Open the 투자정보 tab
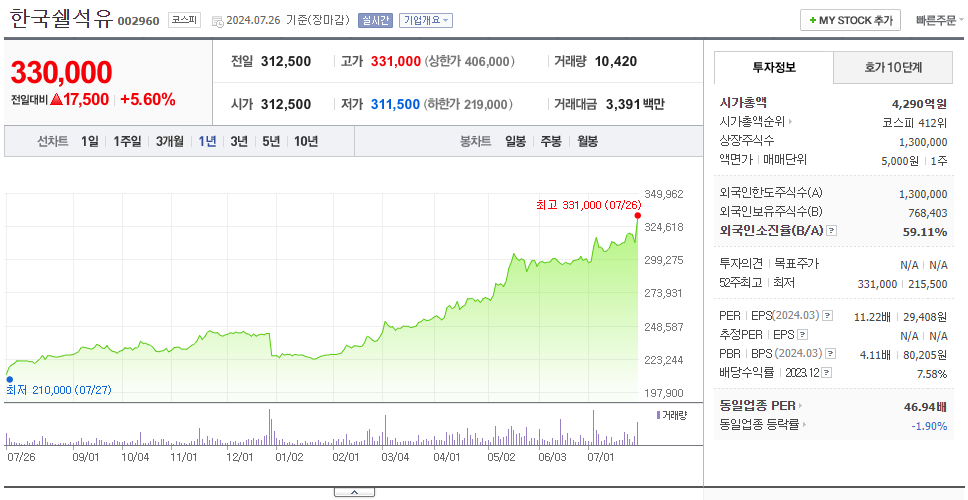The height and width of the screenshot is (500, 968). [x=774, y=68]
